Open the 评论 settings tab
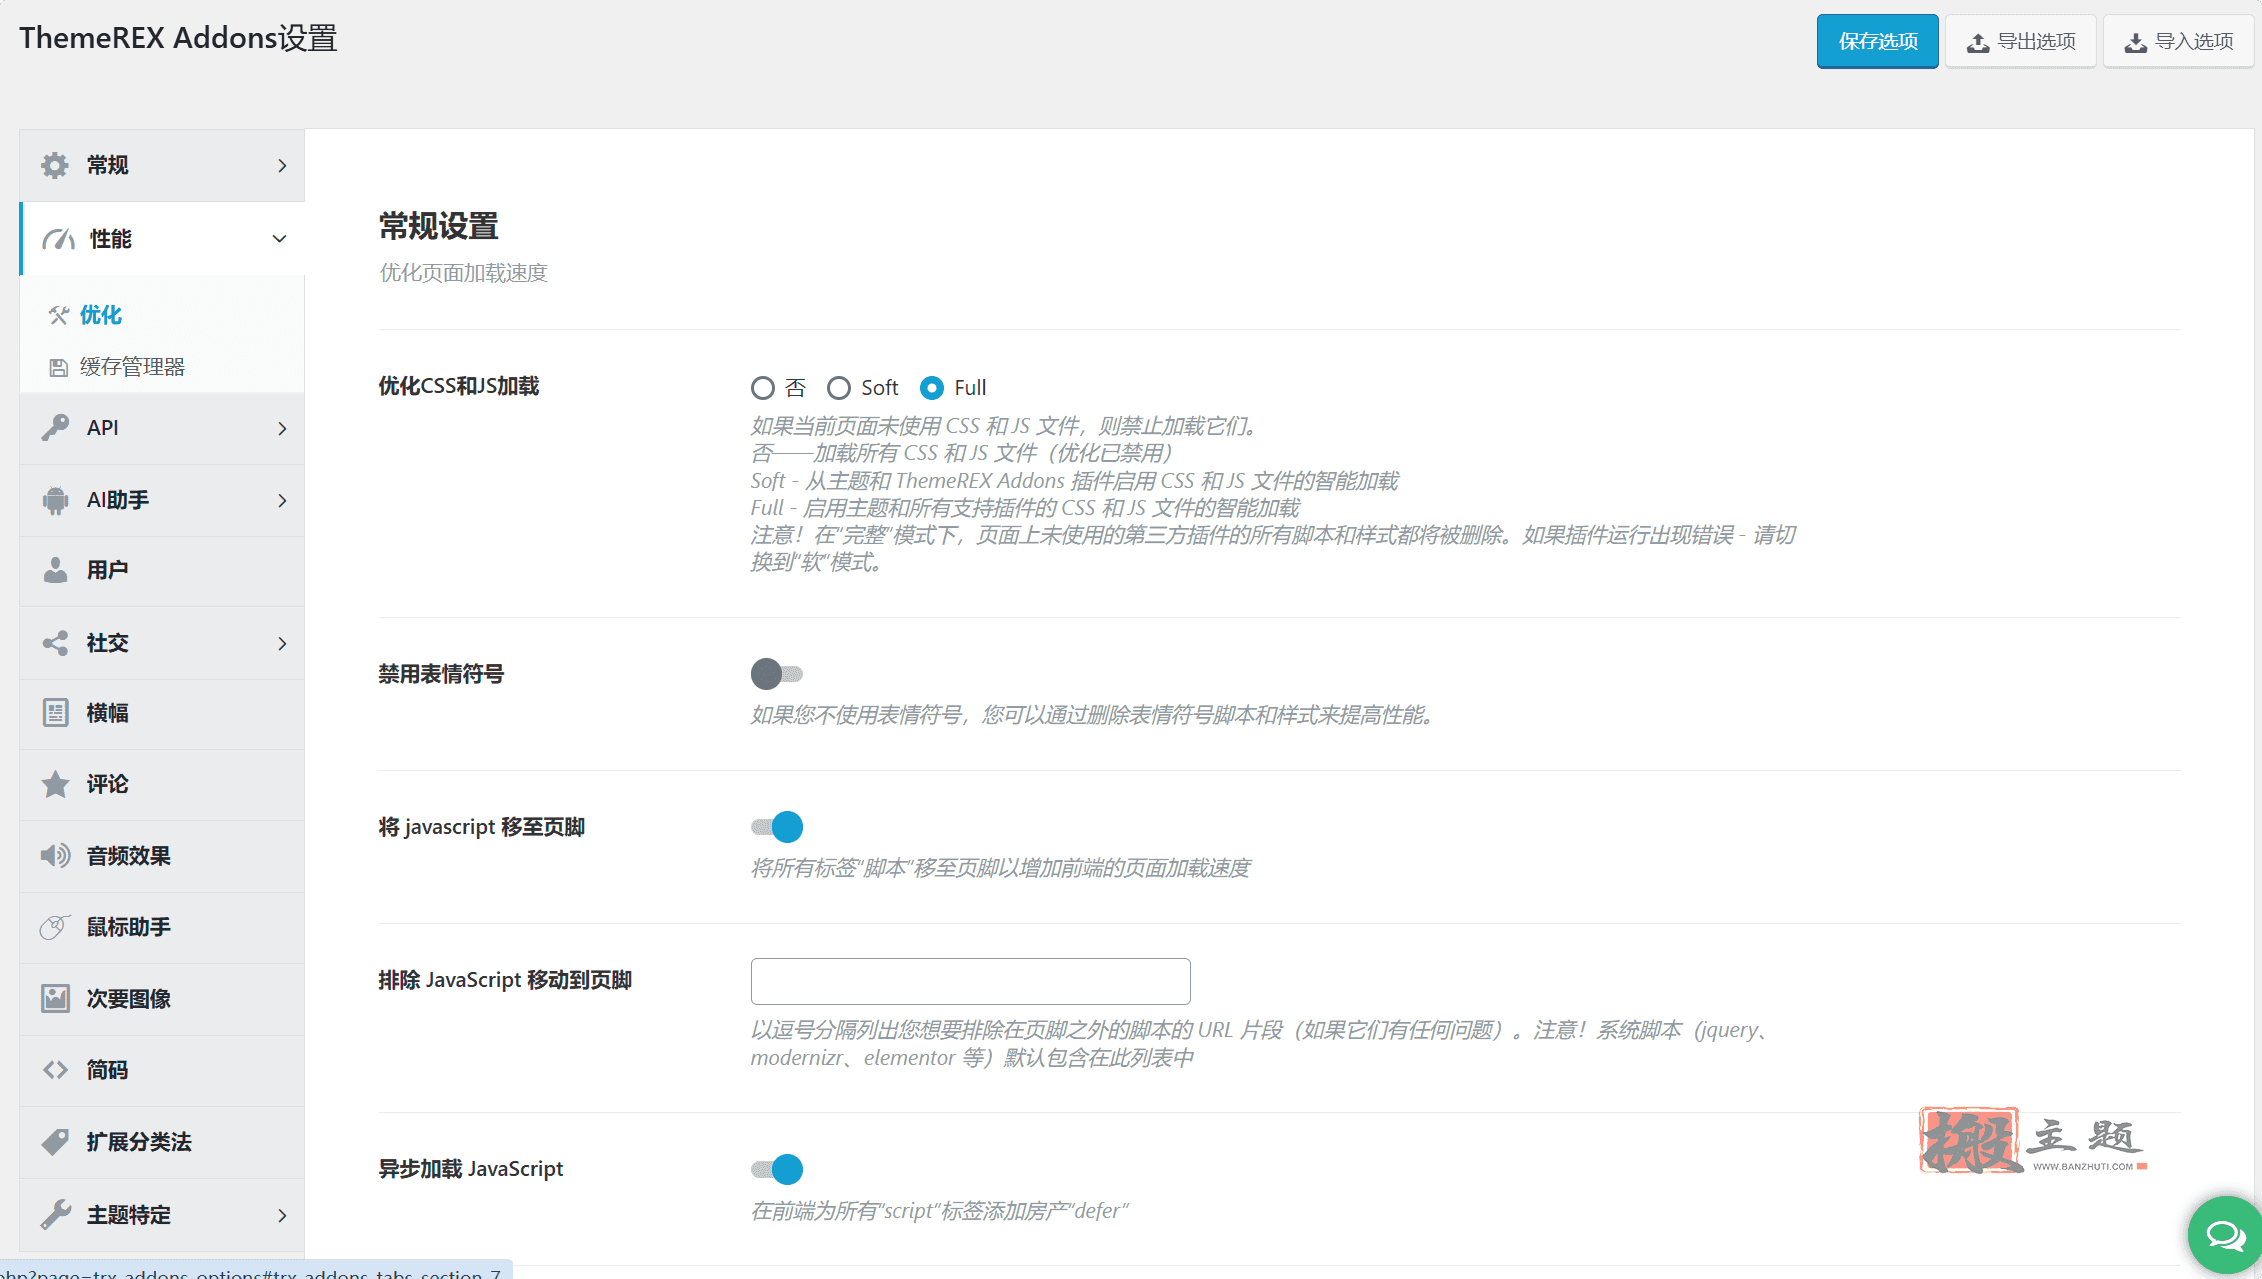This screenshot has width=2262, height=1279. [162, 784]
